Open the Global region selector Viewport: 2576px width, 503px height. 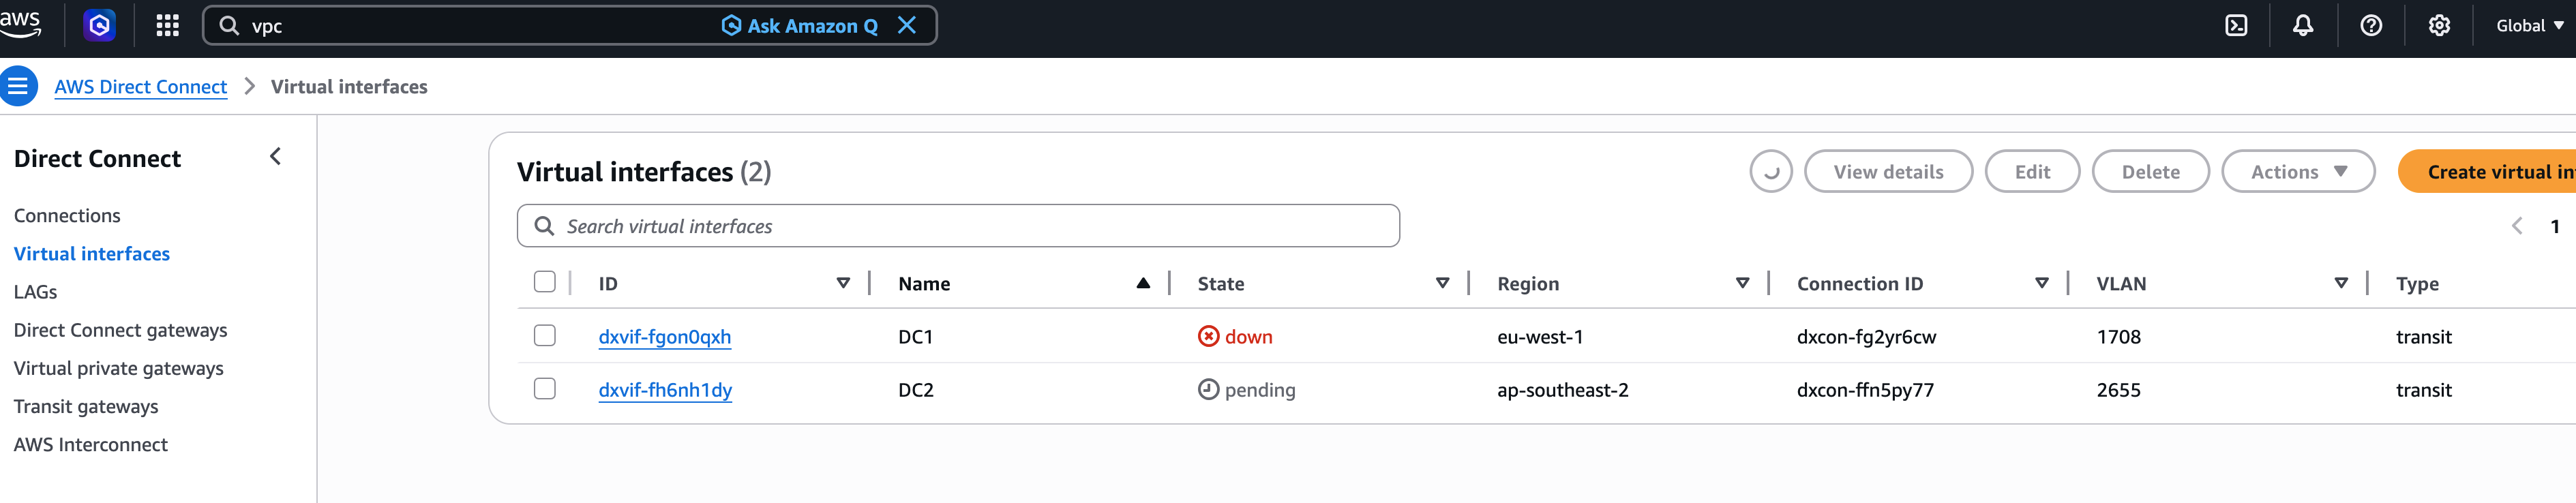coord(2528,26)
